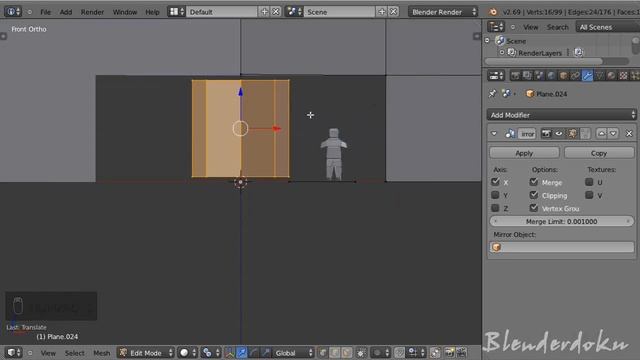Open the Scene properties tab
The height and width of the screenshot is (360, 640).
click(539, 76)
